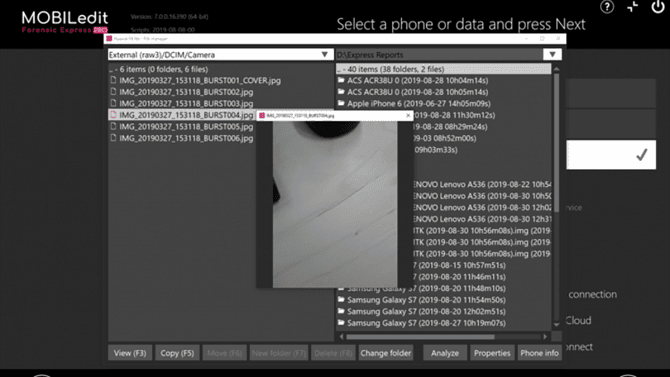Screen dimensions: 670x377
Task: Click scroll left arrow of right pane
Action: pos(341,337)
